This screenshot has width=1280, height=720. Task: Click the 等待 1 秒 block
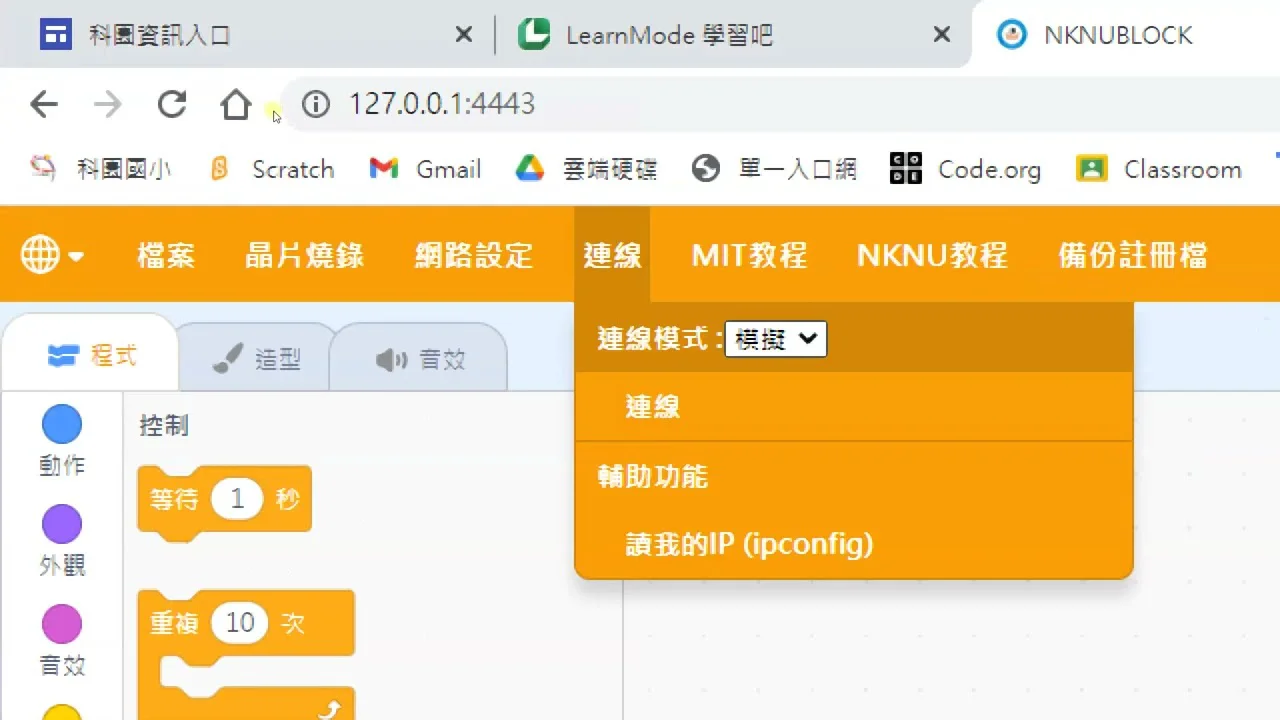(x=224, y=500)
